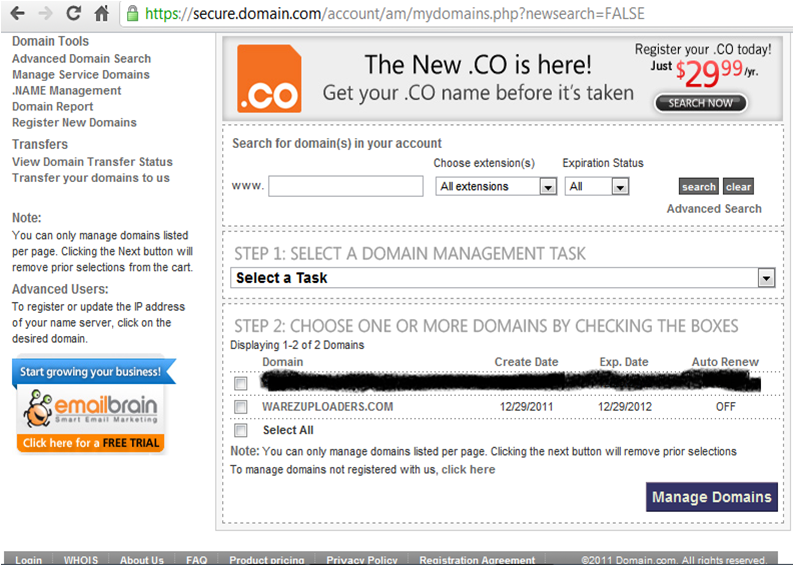Click the WAREZUPLOADERS.COM domain name
The height and width of the screenshot is (566, 794).
coord(328,407)
